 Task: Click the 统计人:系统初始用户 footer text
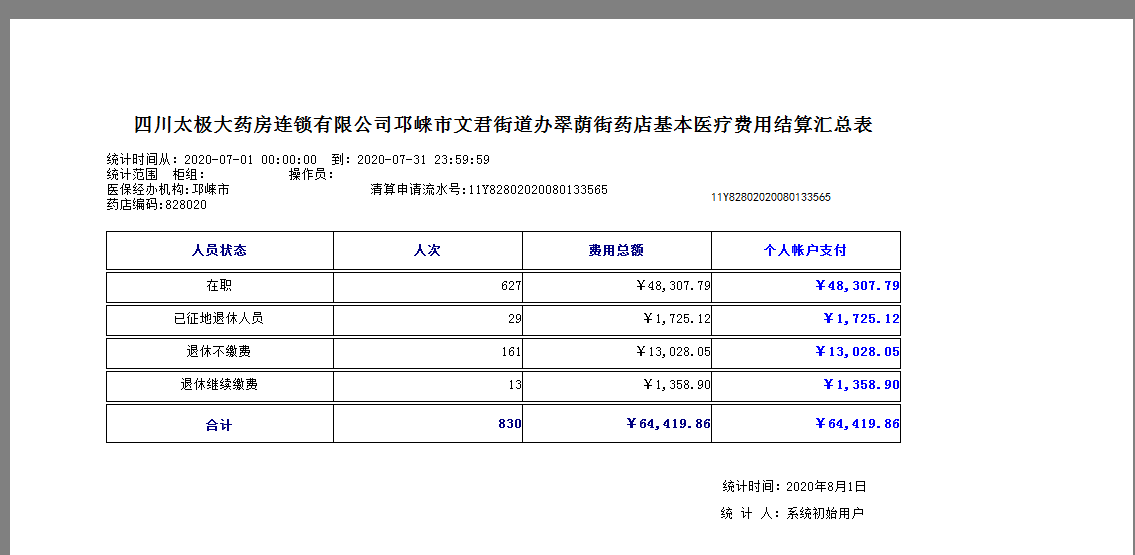pyautogui.click(x=792, y=514)
